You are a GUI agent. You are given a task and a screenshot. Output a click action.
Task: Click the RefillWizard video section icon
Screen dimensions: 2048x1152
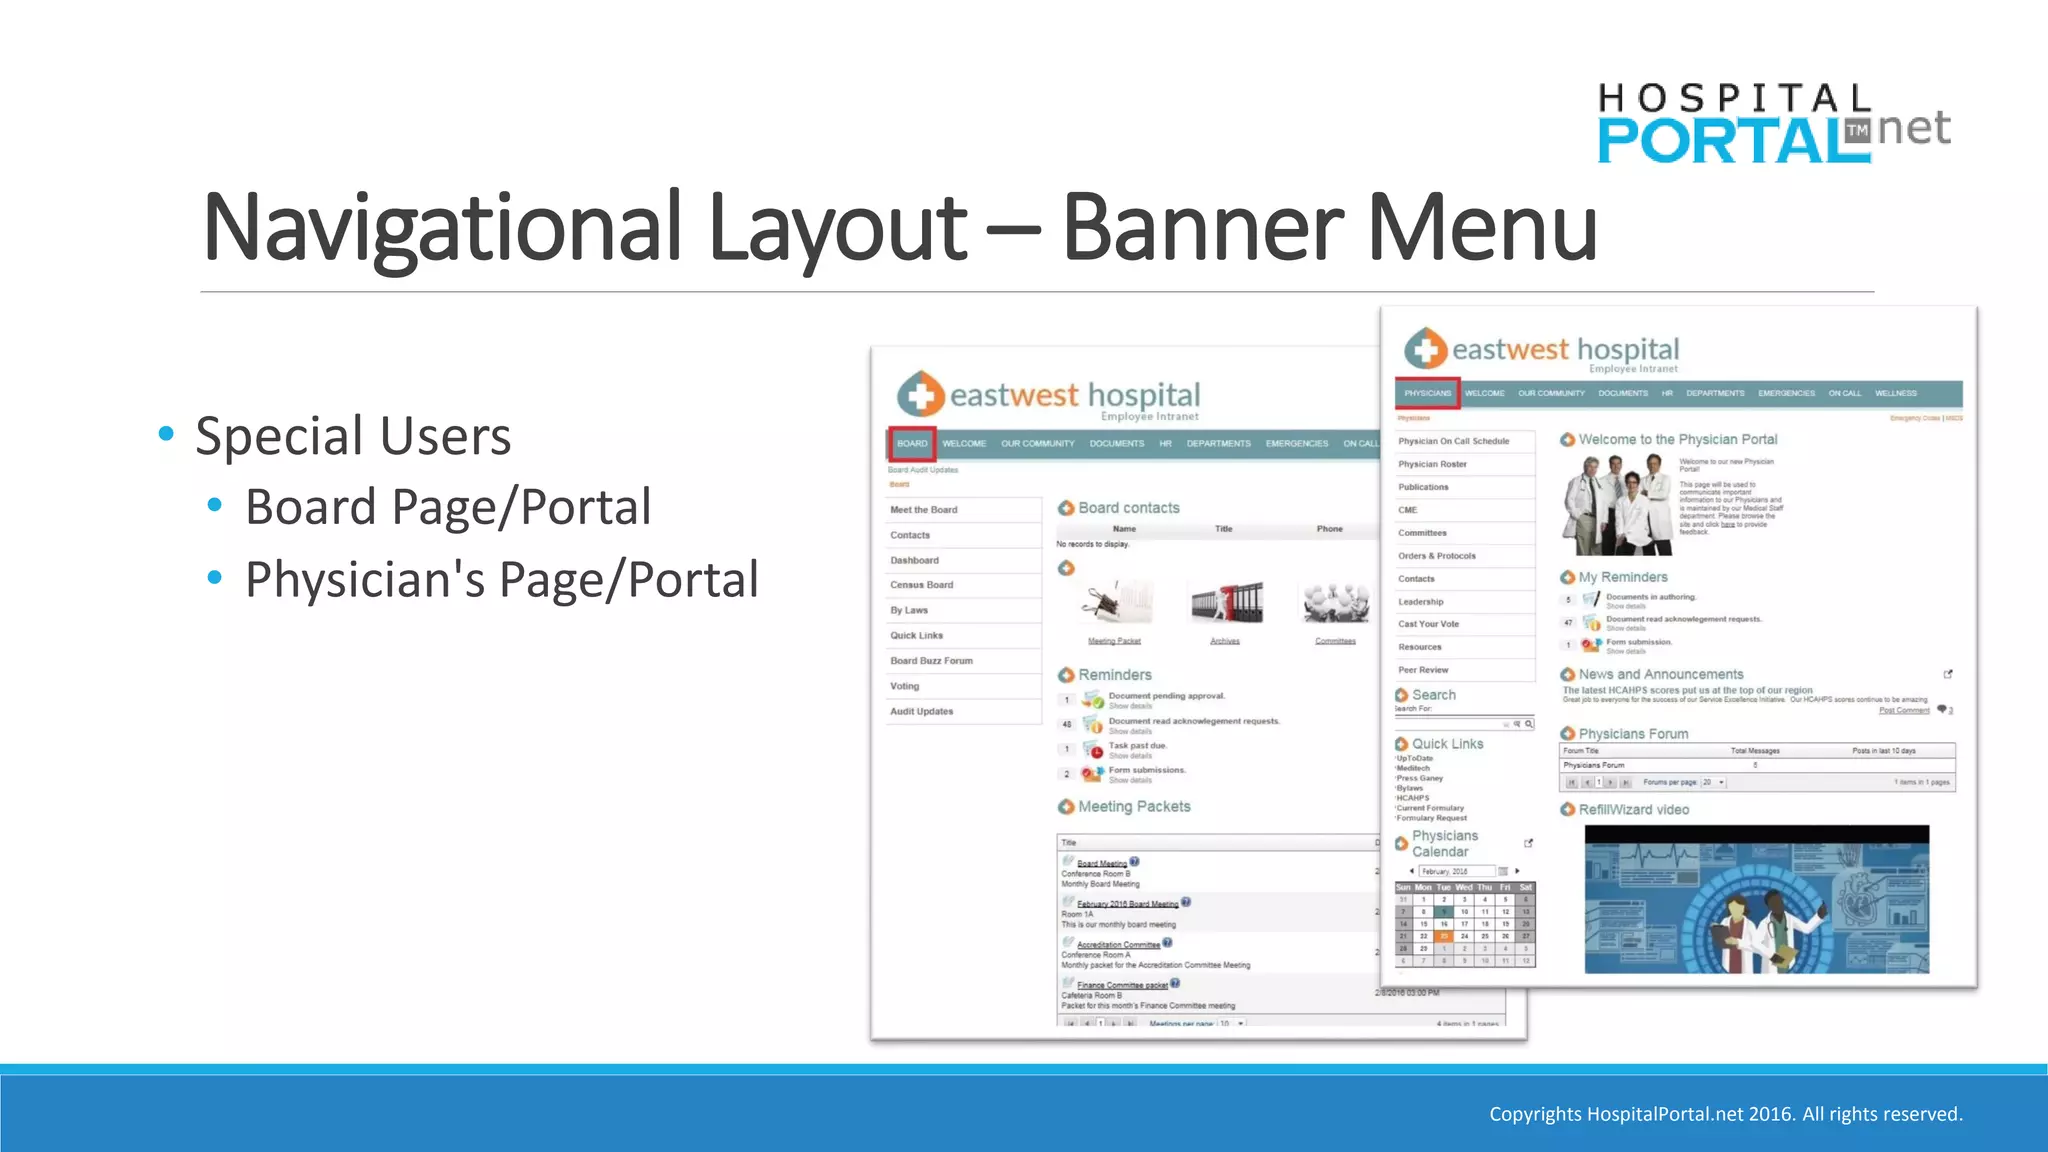[x=1567, y=810]
